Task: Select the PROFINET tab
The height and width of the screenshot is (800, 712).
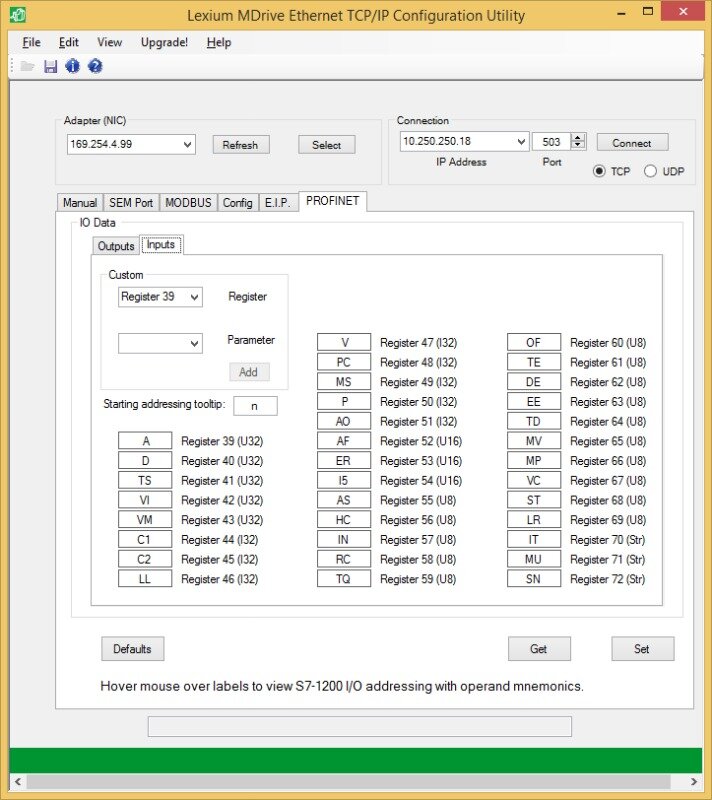Action: pyautogui.click(x=333, y=201)
